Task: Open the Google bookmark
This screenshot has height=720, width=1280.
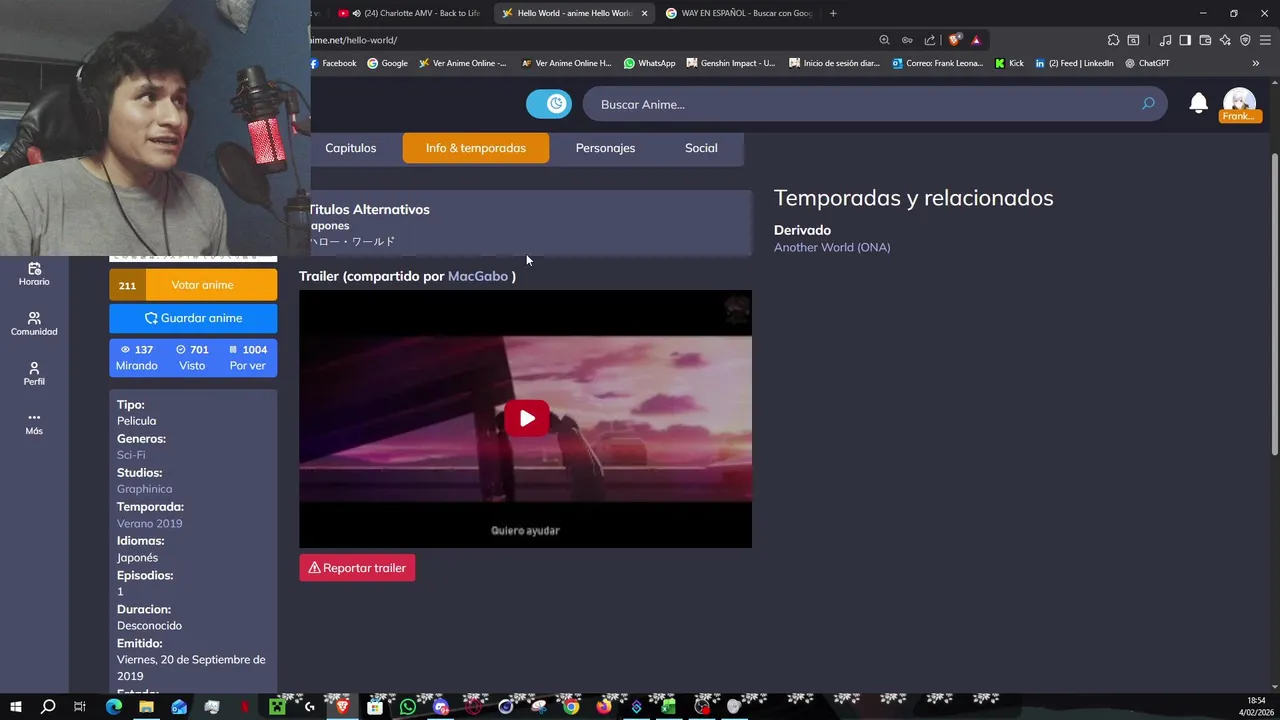Action: click(388, 63)
